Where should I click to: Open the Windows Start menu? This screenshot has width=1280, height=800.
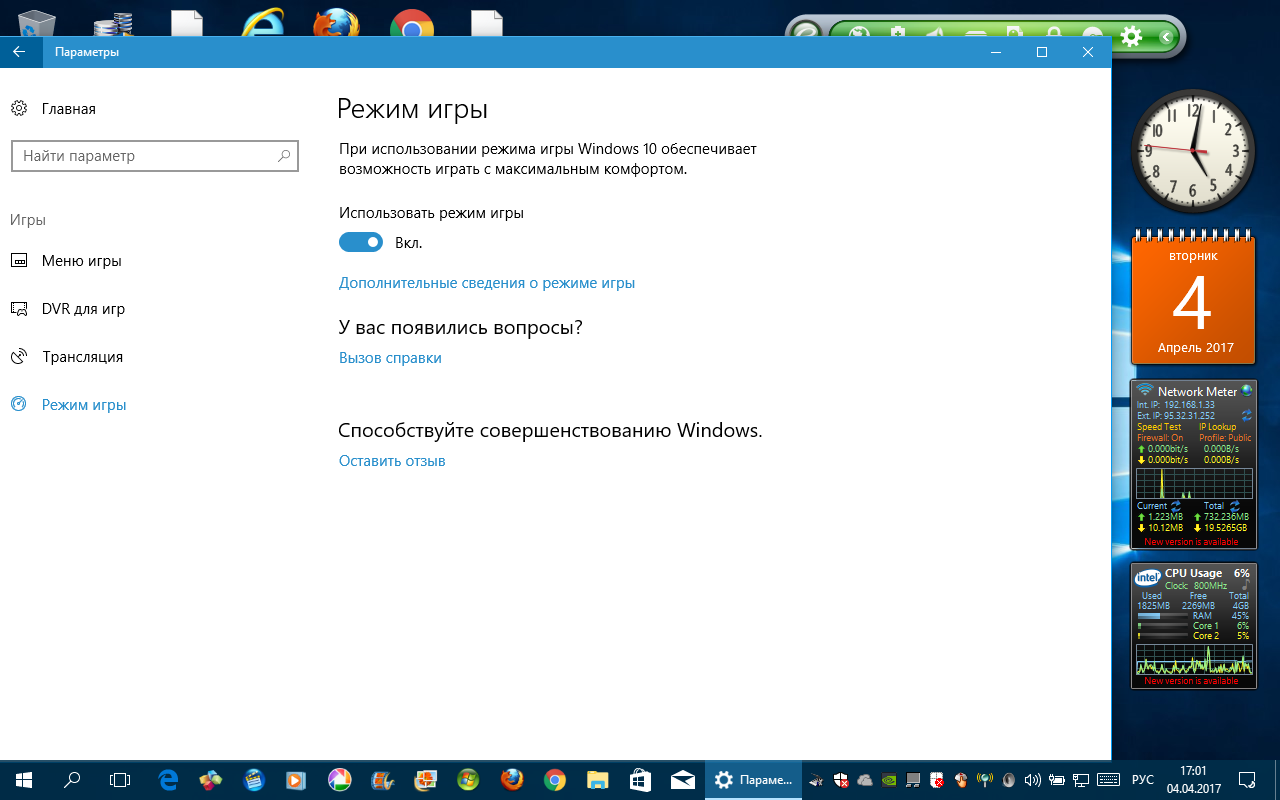[24, 779]
